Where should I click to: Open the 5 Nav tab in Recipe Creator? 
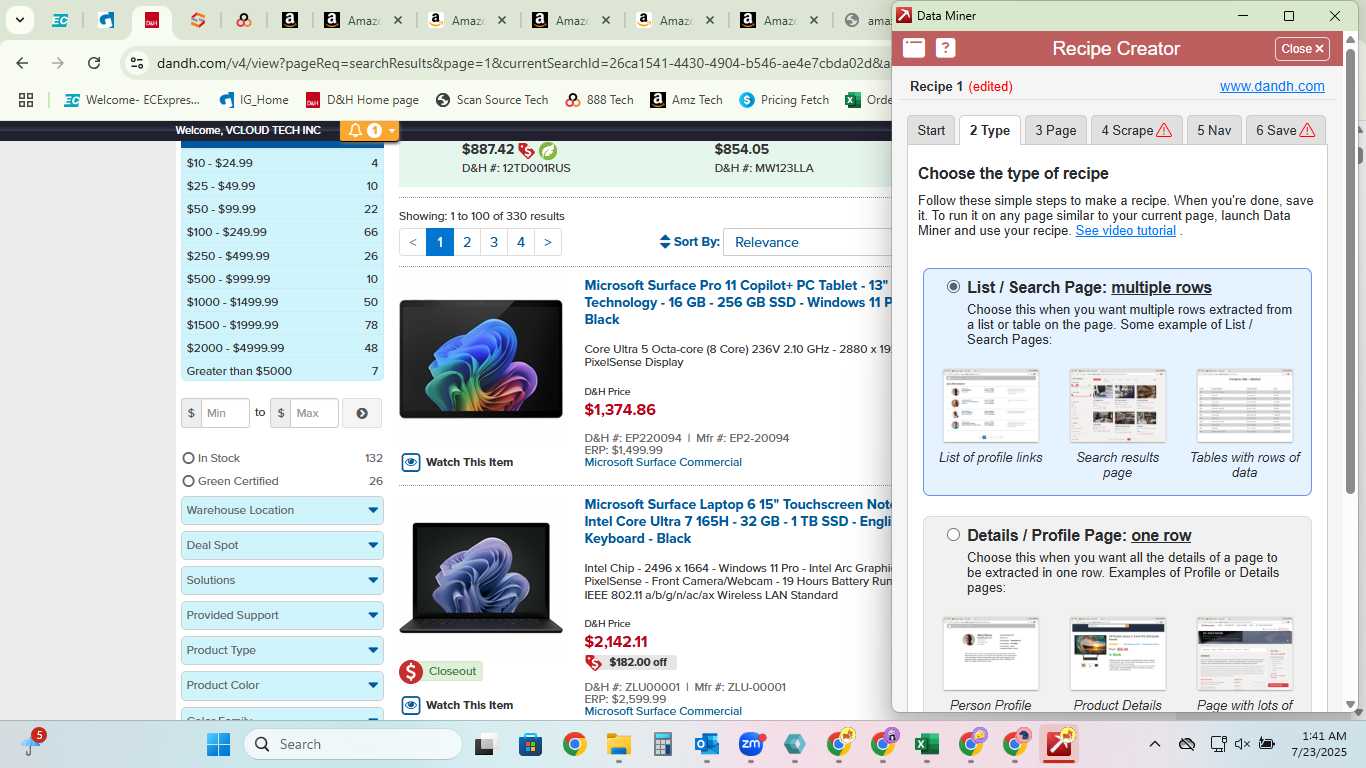coord(1214,130)
